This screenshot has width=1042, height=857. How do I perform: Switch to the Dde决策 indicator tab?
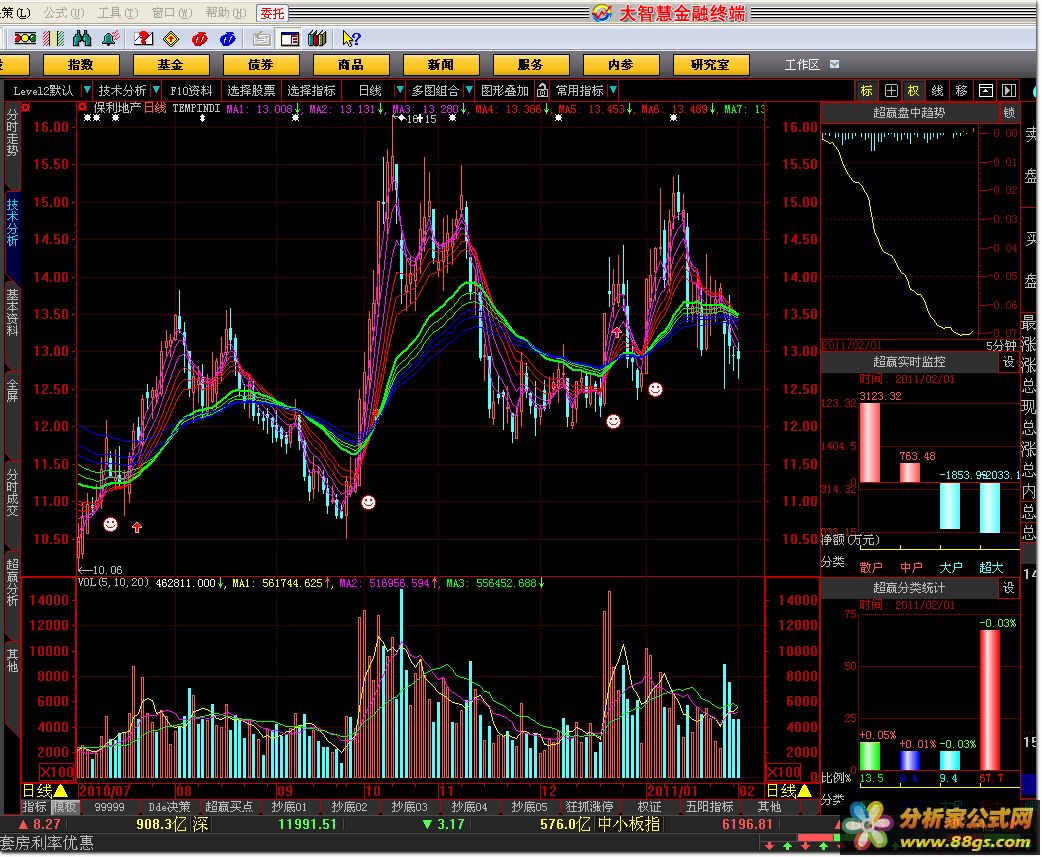pyautogui.click(x=169, y=807)
